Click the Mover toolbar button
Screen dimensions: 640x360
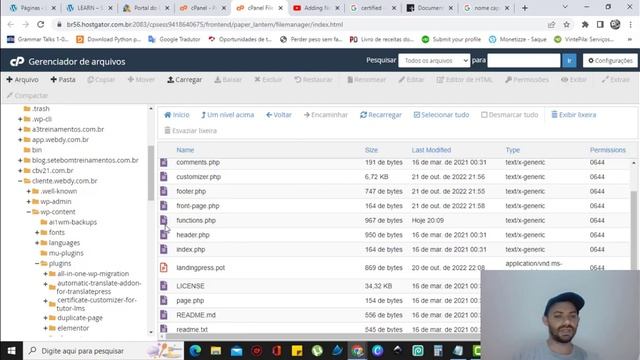pyautogui.click(x=141, y=80)
